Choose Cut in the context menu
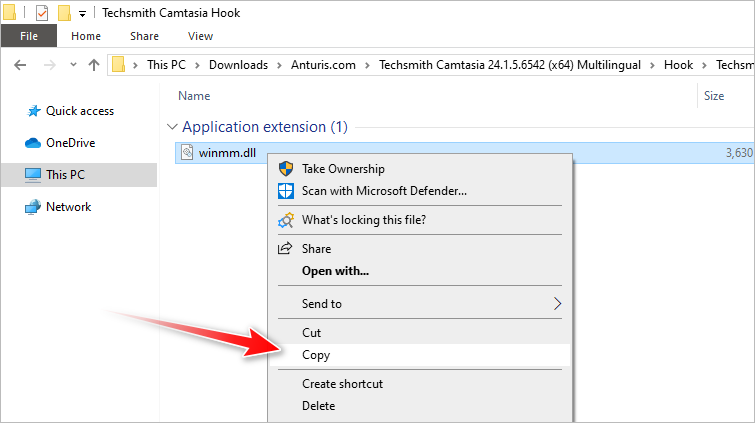755x423 pixels. point(311,332)
